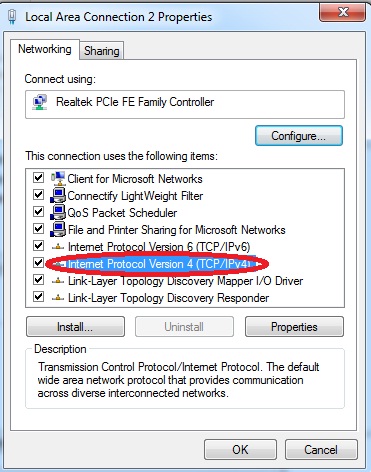Confirm the dialog with OK
This screenshot has width=371, height=472.
coord(240,450)
